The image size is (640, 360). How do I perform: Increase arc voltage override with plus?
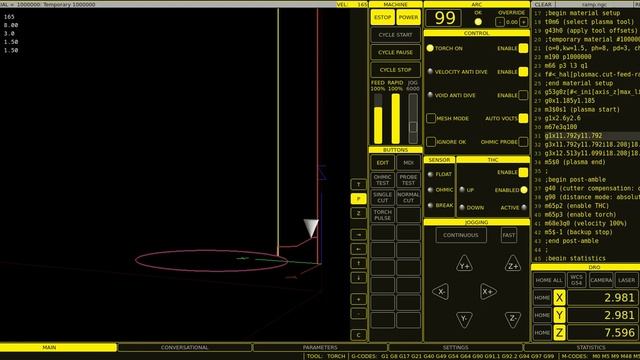click(524, 22)
